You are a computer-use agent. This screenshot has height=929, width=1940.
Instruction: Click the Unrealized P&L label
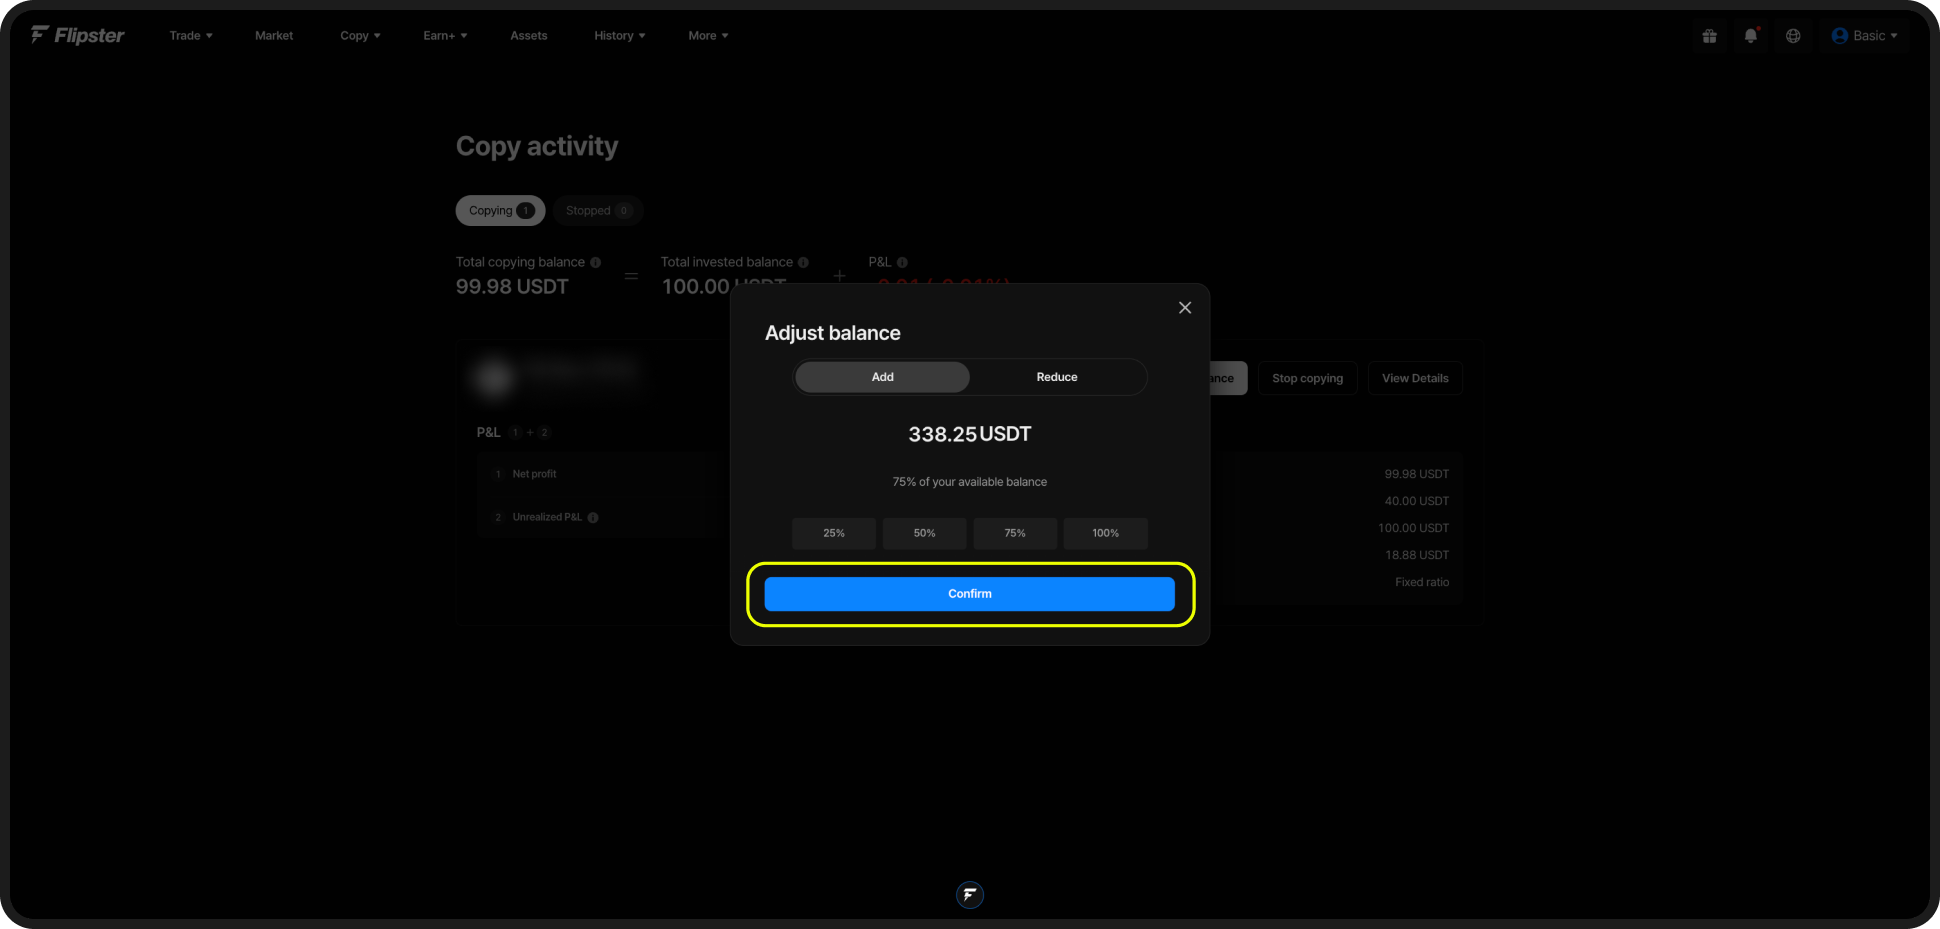[547, 517]
